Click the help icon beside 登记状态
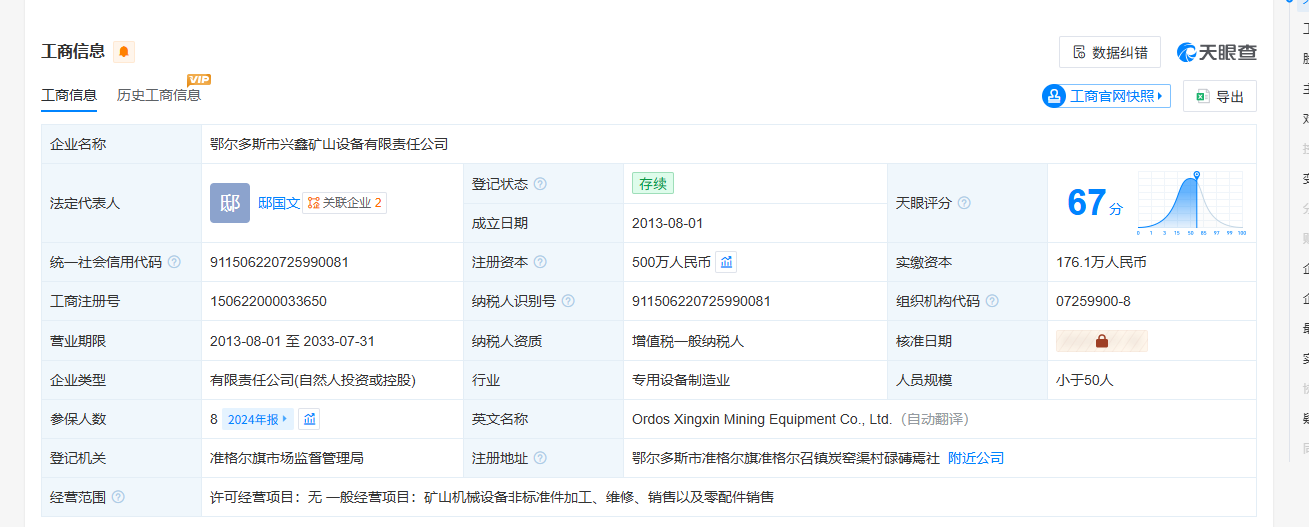This screenshot has width=1309, height=527. pyautogui.click(x=540, y=184)
